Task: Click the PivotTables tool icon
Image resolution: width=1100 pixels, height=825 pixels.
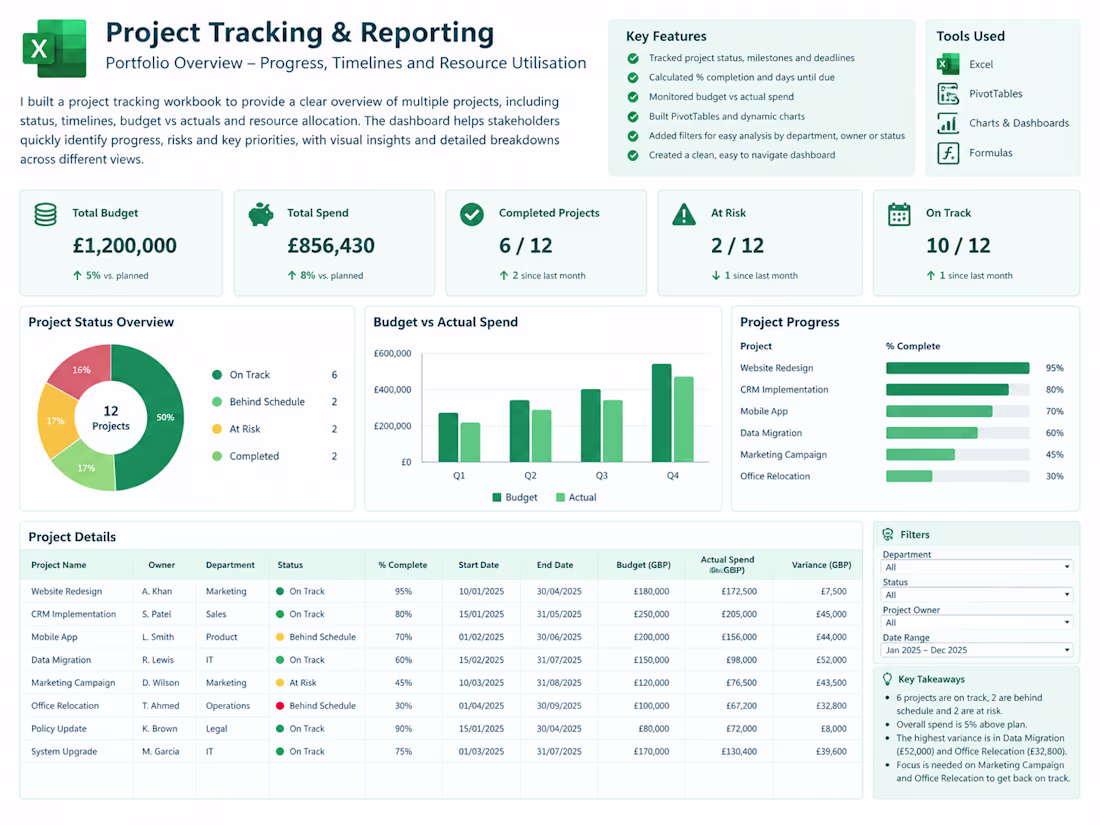Action: pyautogui.click(x=948, y=93)
